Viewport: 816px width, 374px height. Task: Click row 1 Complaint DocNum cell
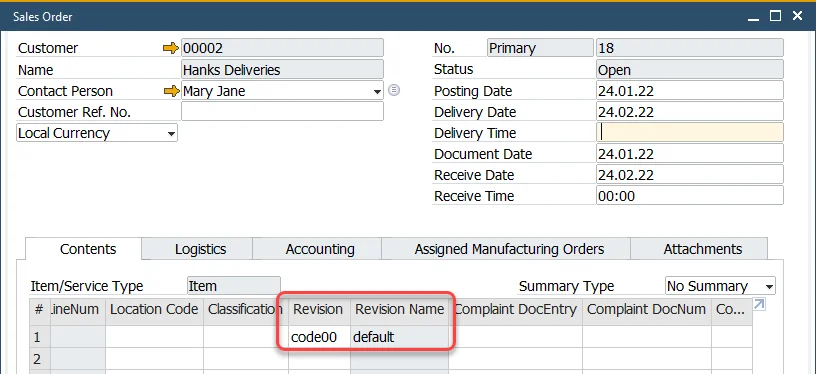point(647,337)
